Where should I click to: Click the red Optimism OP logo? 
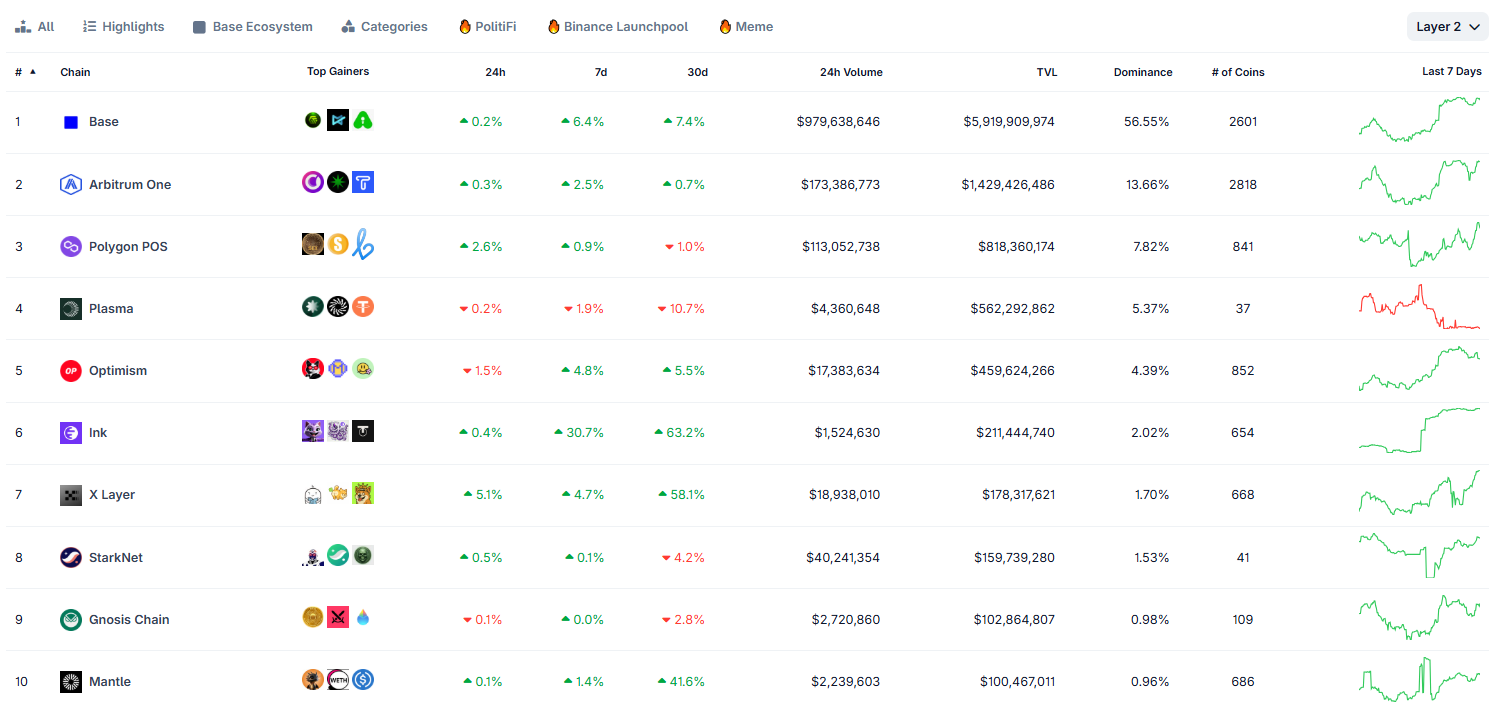pyautogui.click(x=71, y=370)
